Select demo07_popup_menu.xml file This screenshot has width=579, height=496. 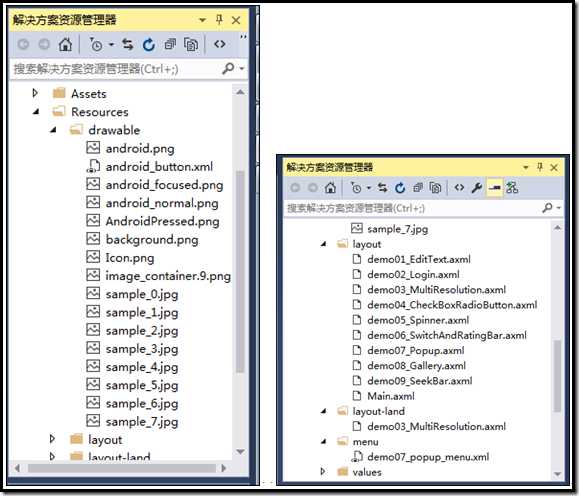[x=428, y=457]
